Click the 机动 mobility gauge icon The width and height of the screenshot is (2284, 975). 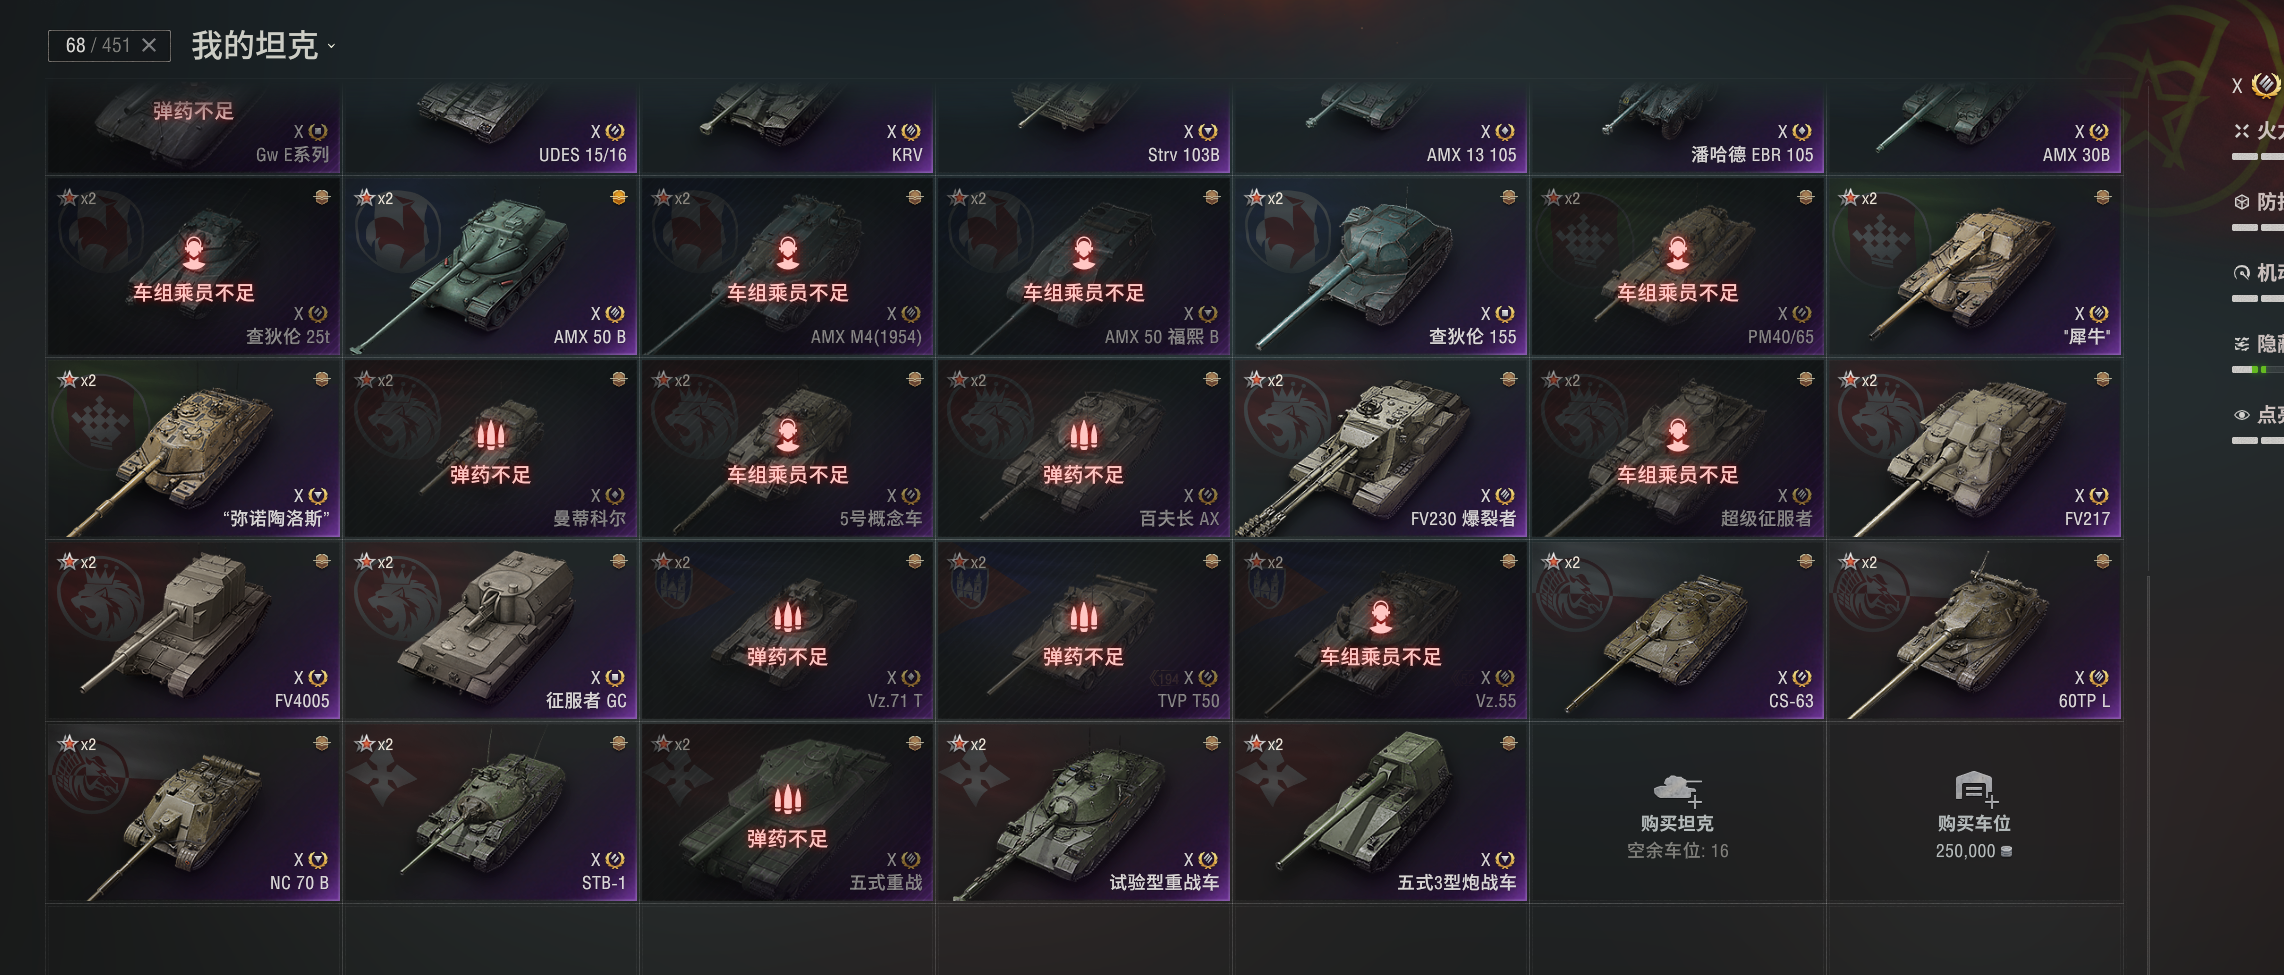tap(2242, 273)
